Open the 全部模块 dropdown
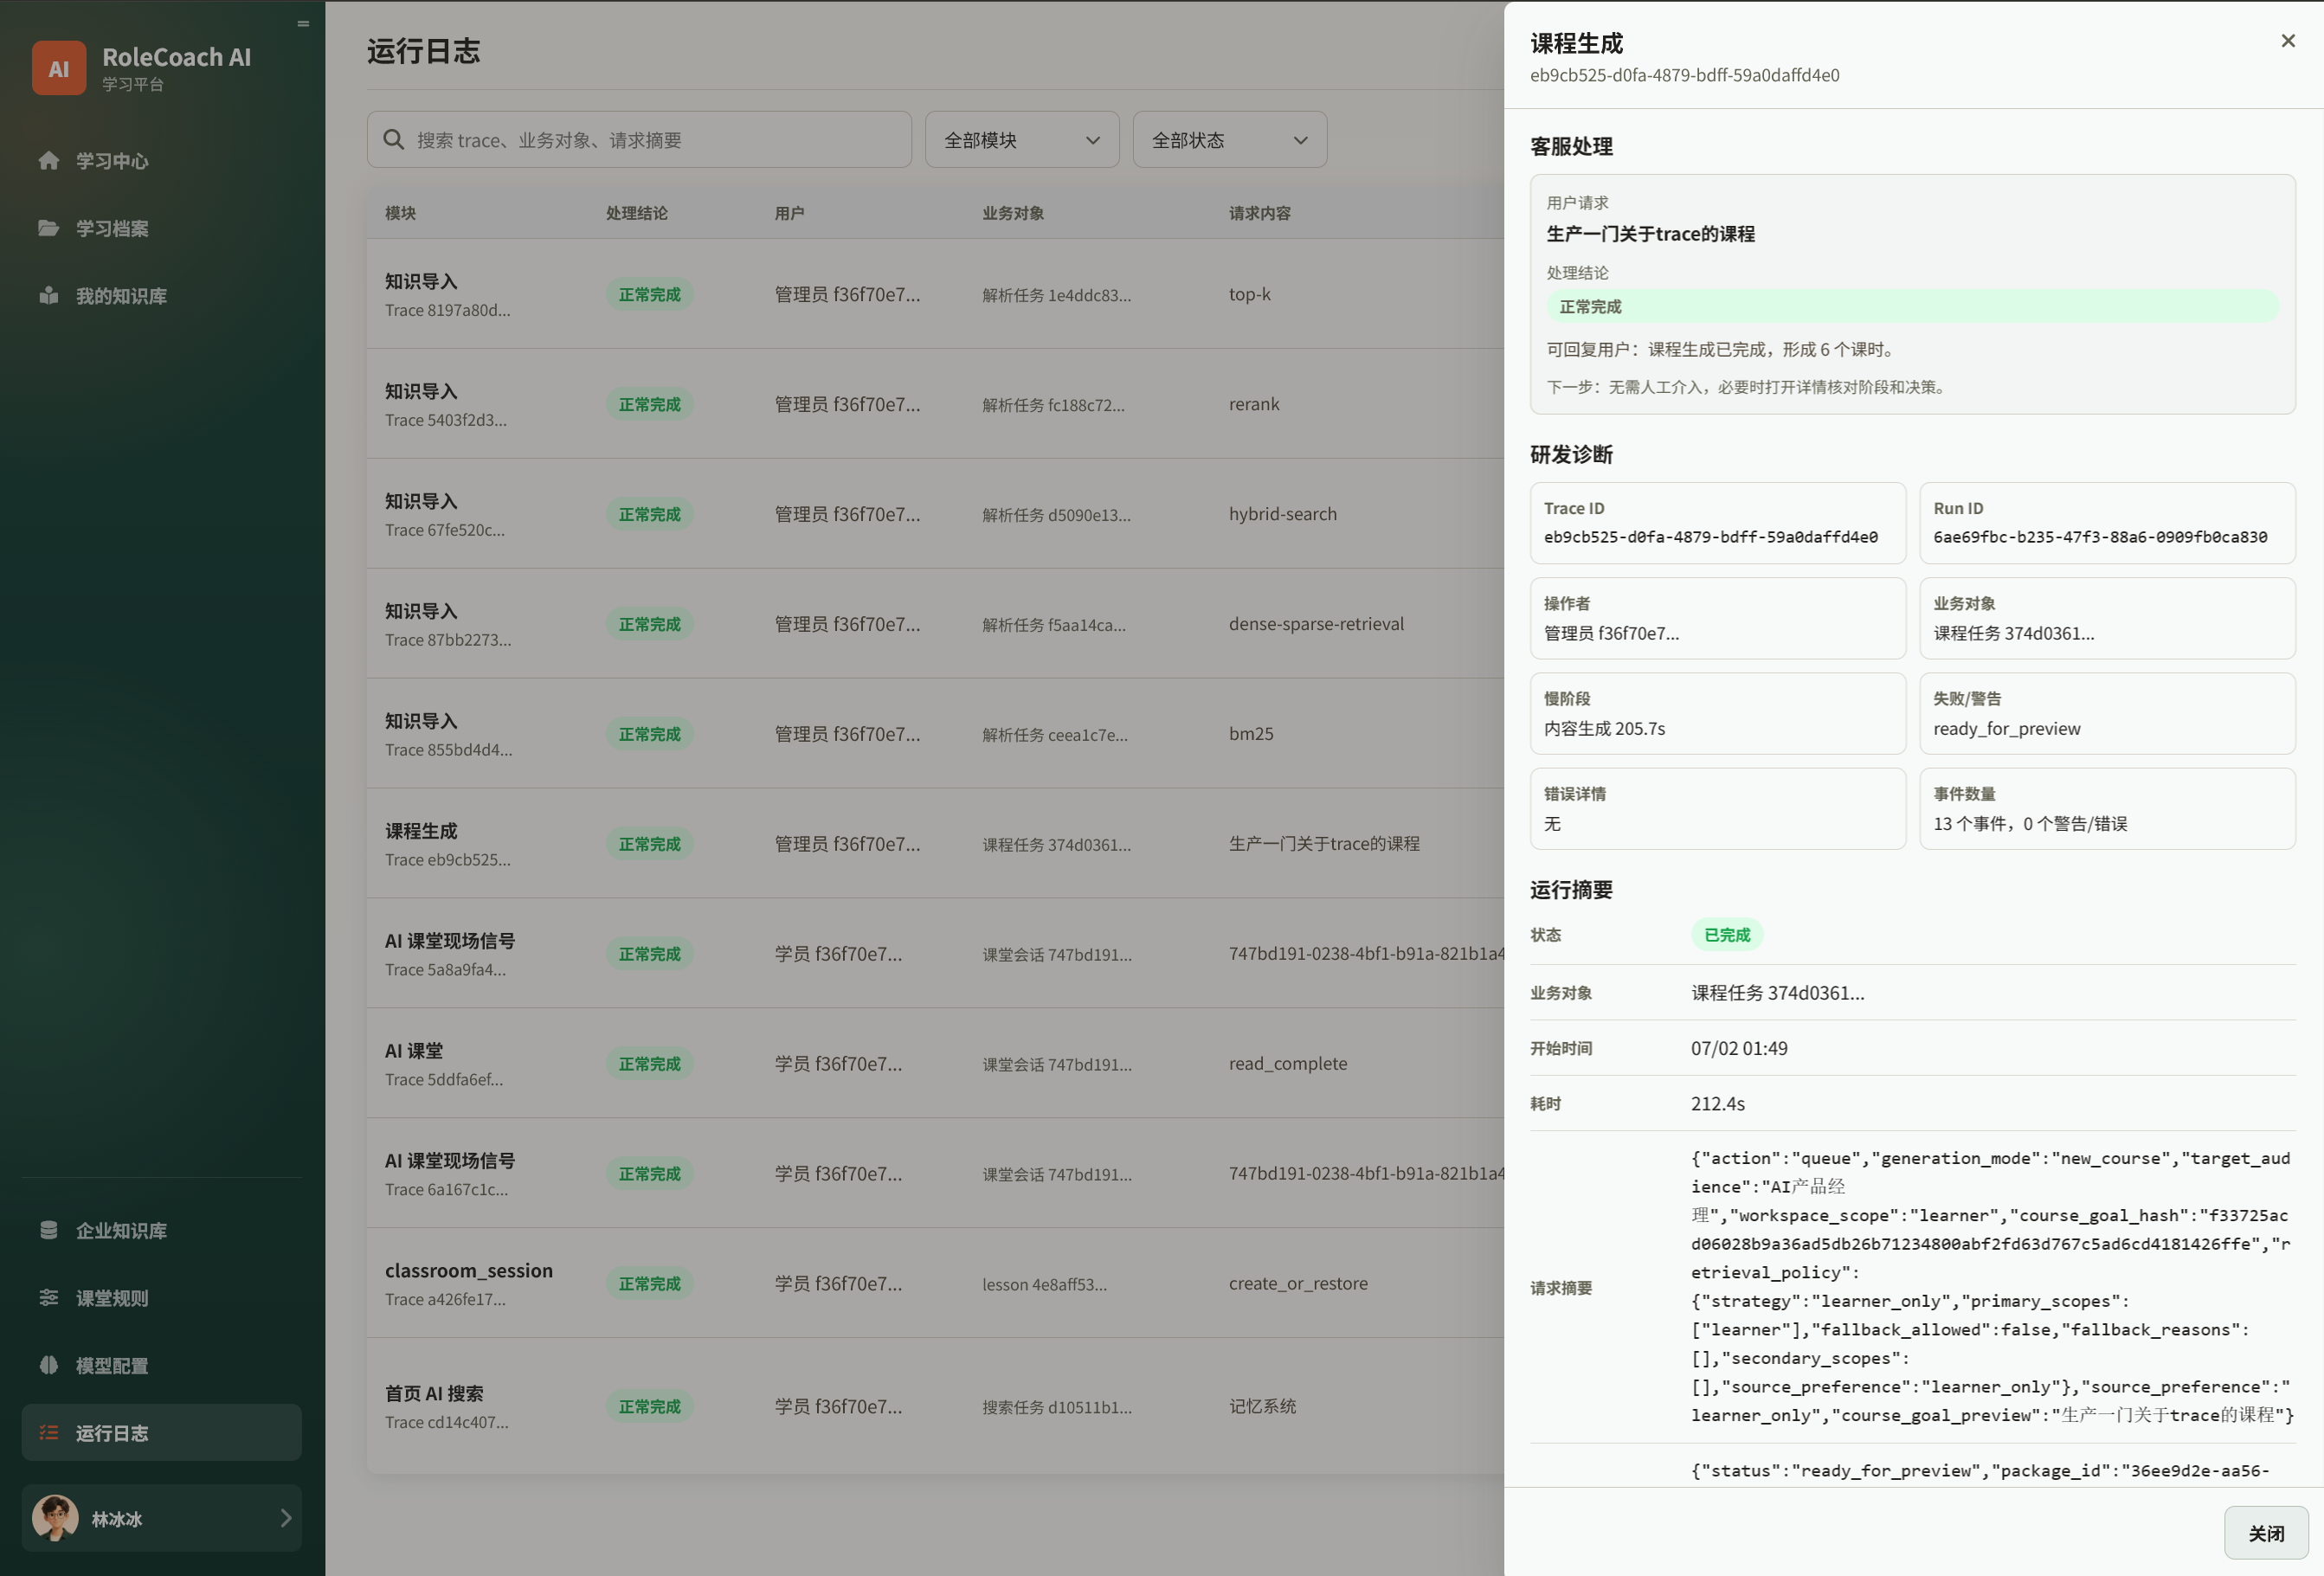 point(1022,140)
